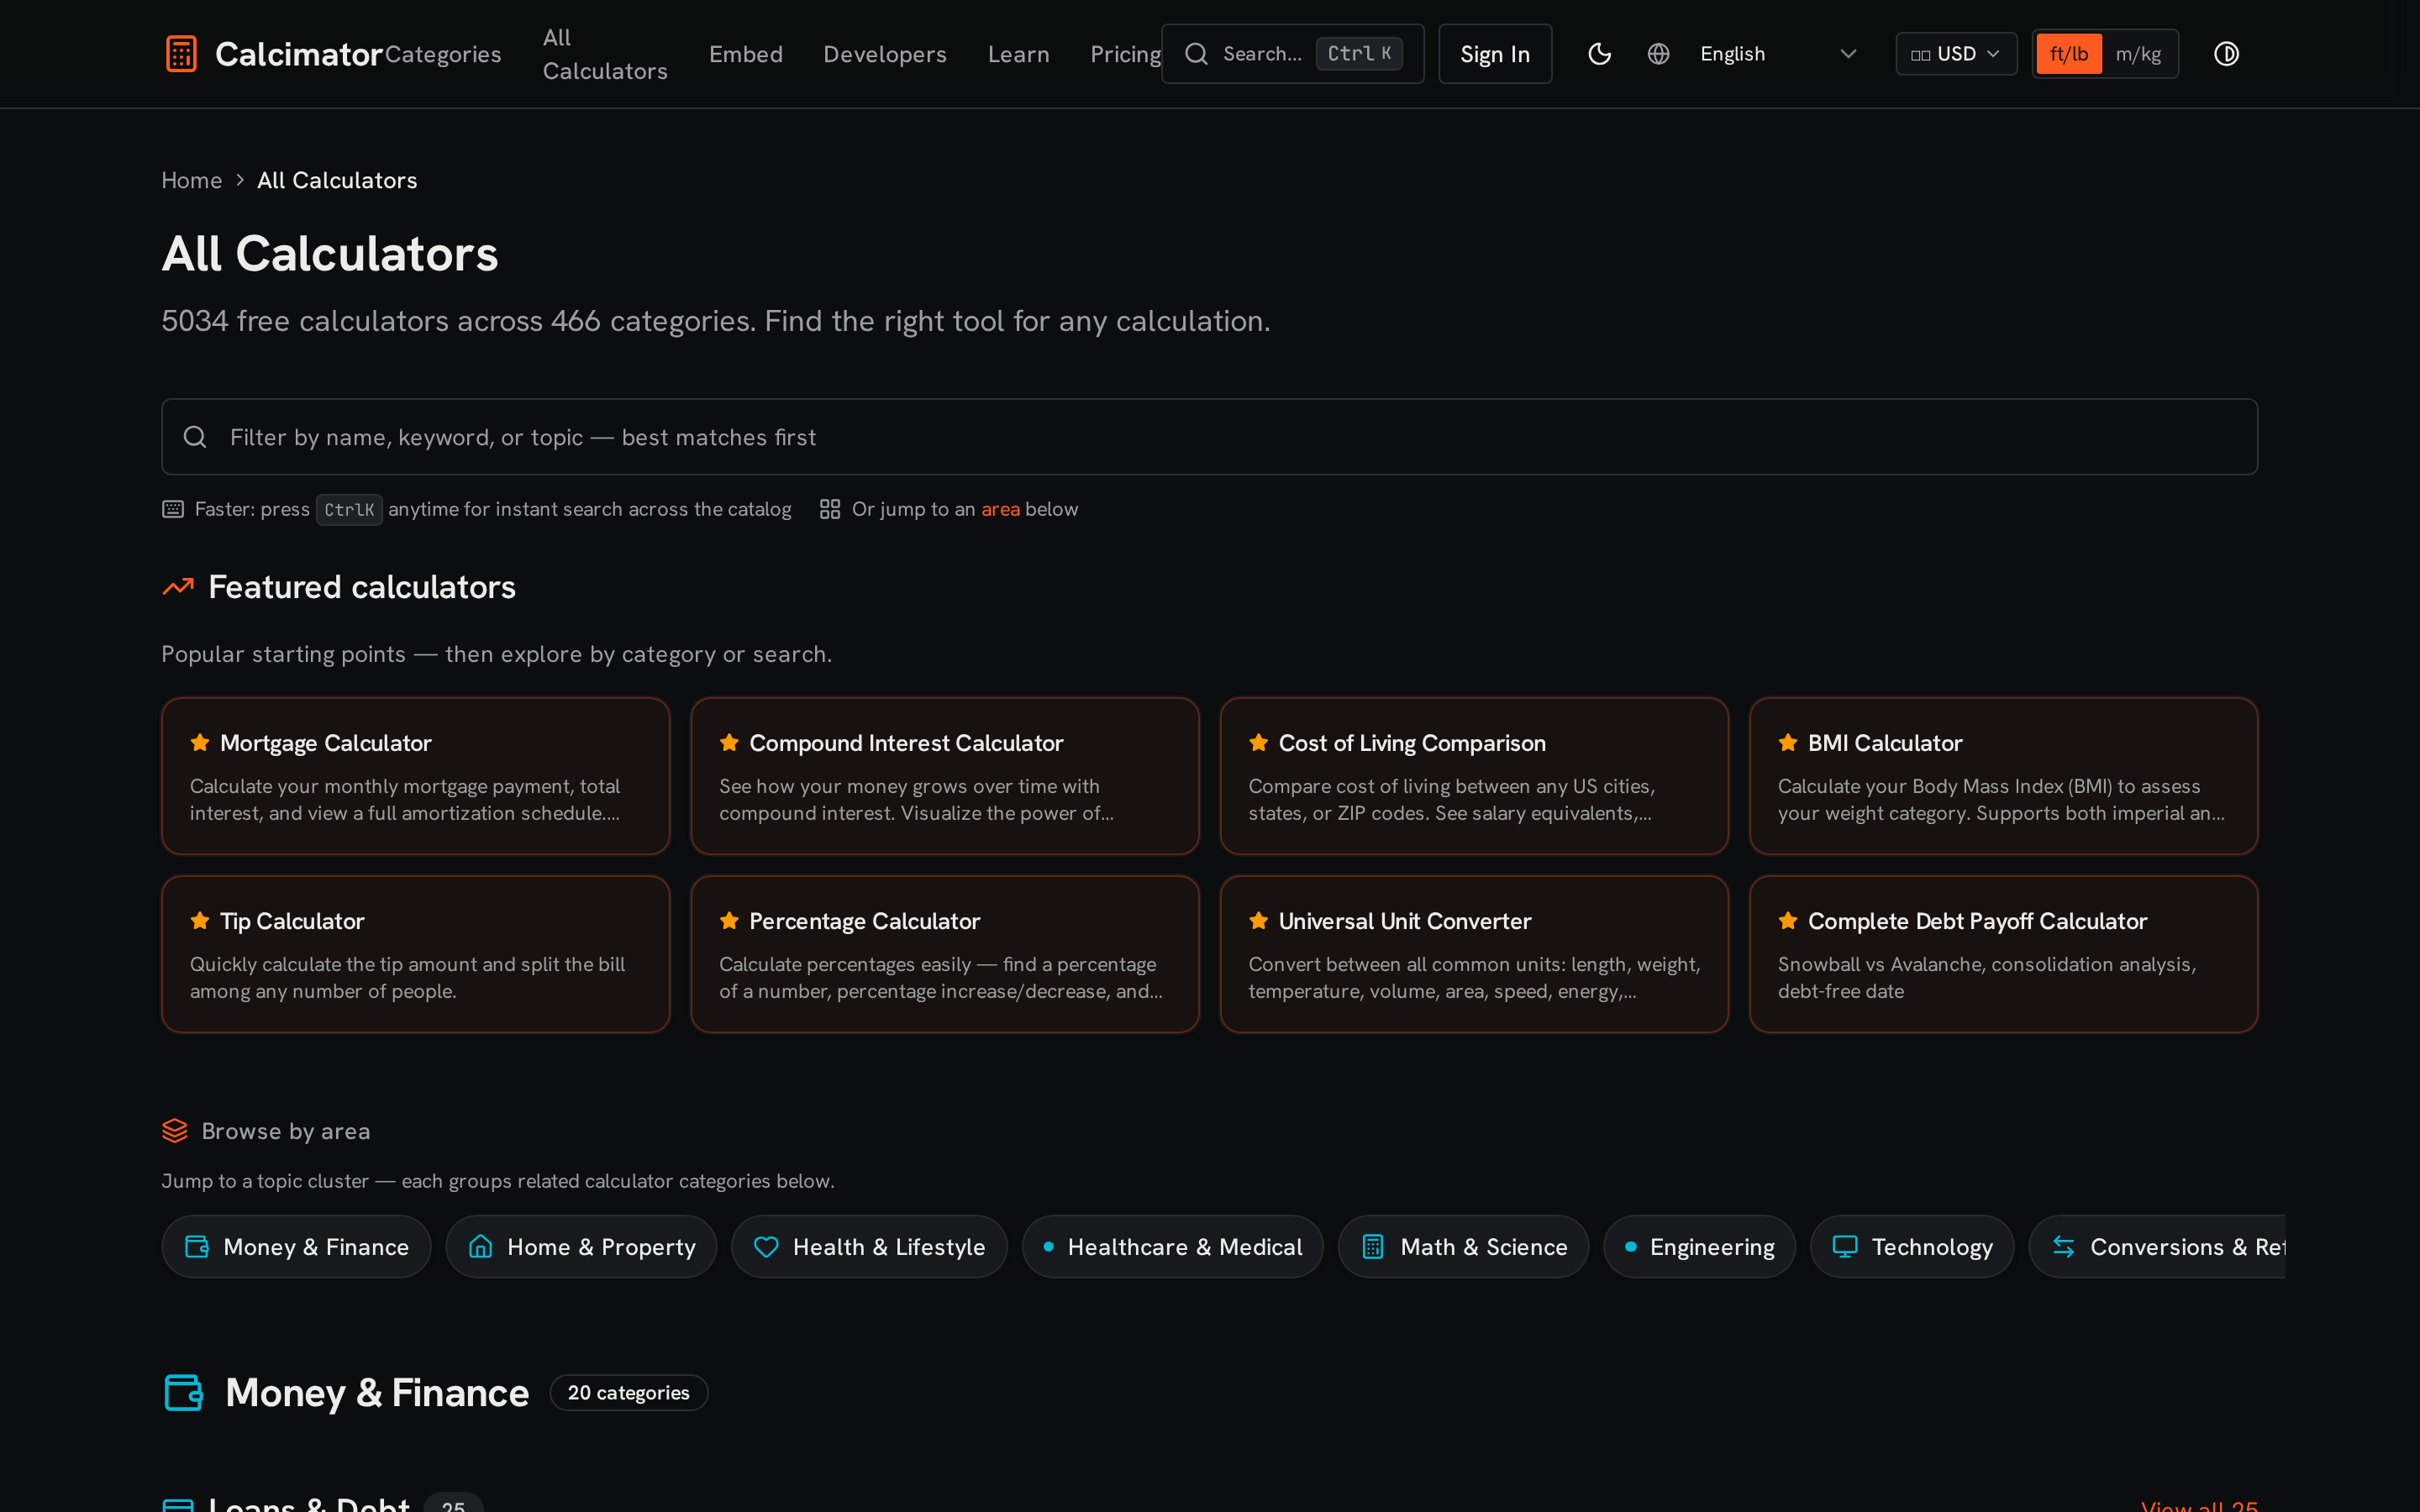Switch units to ft/lb
2420x1512 pixels.
2069,54
